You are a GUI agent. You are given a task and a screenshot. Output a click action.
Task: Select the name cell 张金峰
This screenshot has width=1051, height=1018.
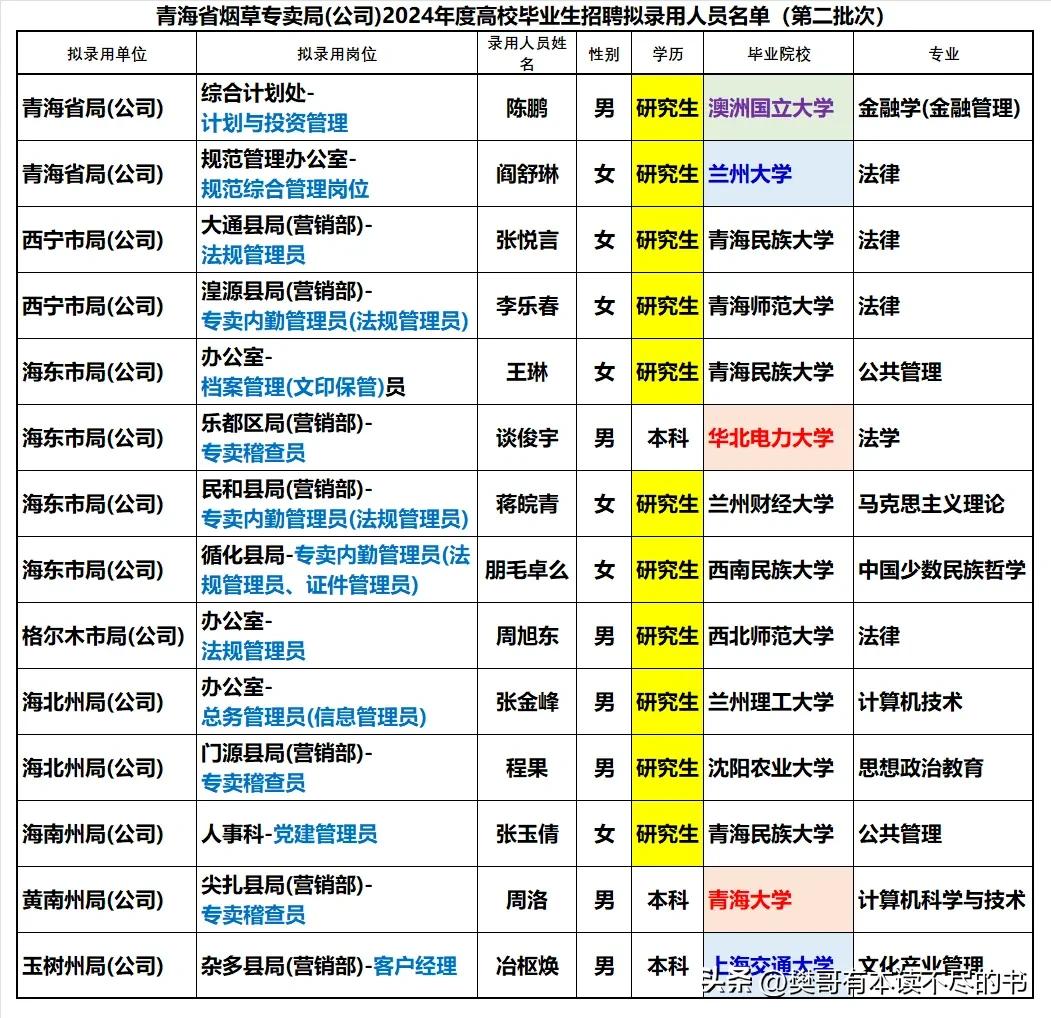click(x=527, y=702)
